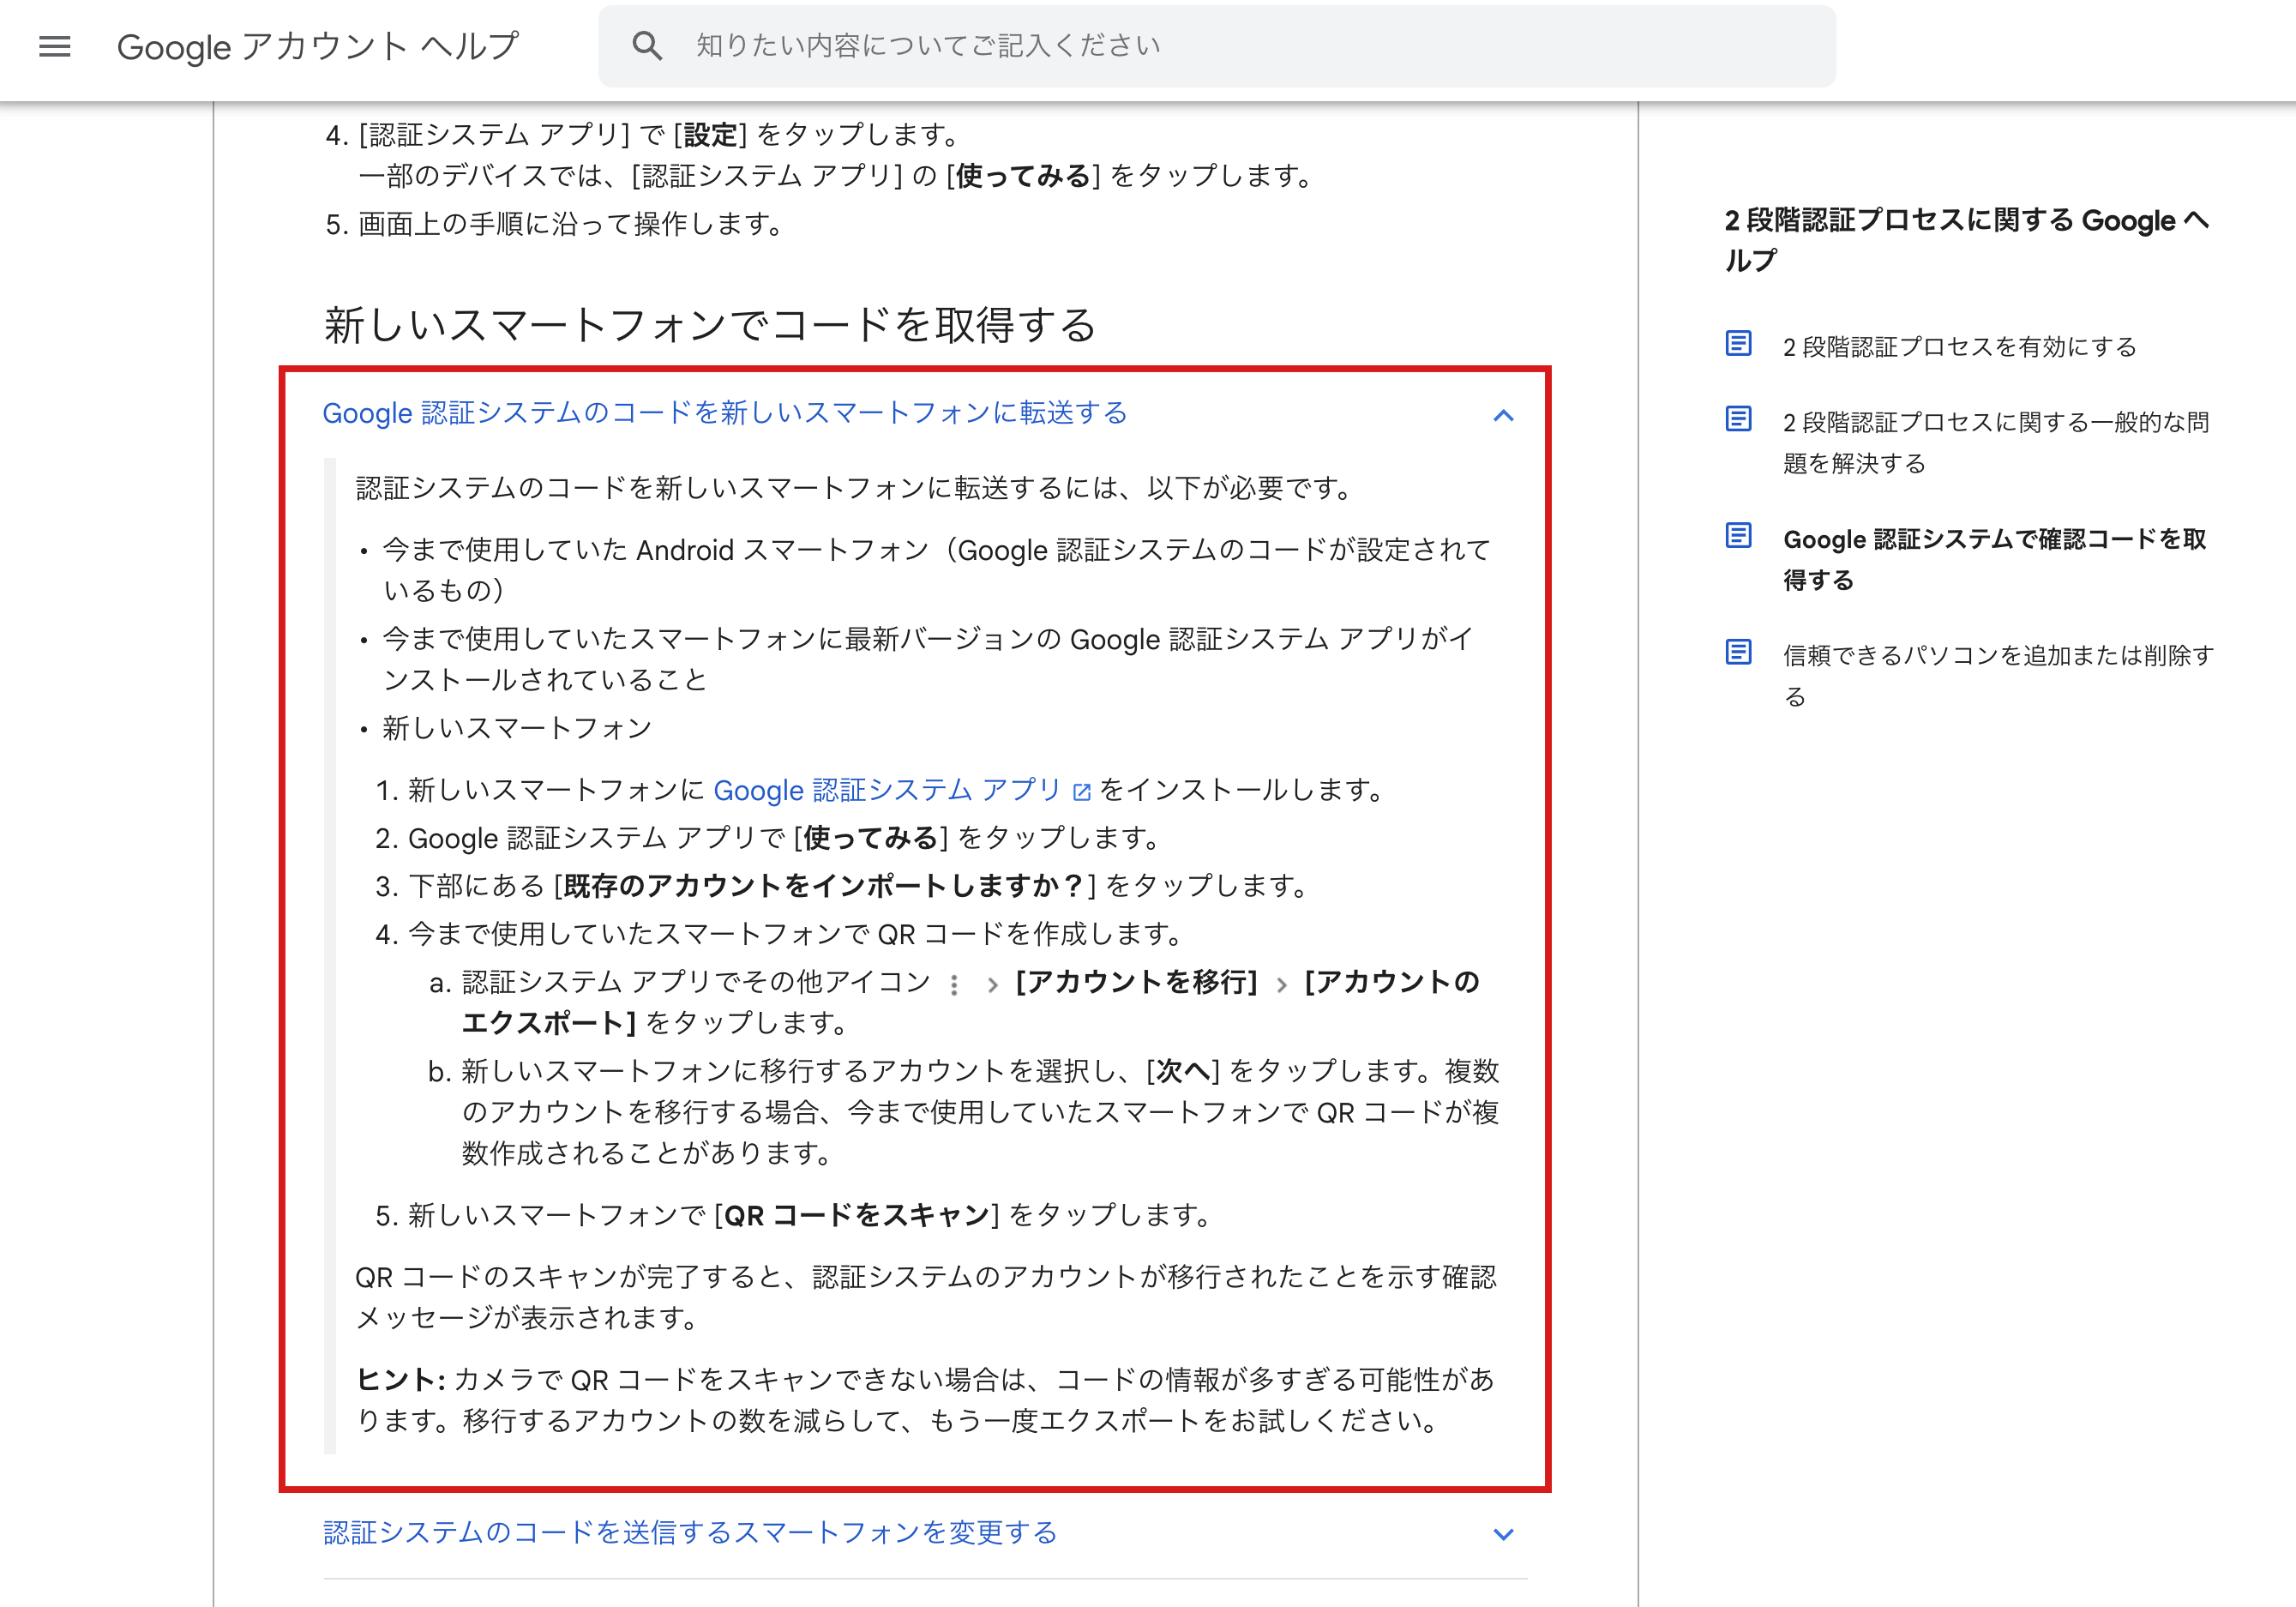Click the search magnifier icon

[x=647, y=46]
